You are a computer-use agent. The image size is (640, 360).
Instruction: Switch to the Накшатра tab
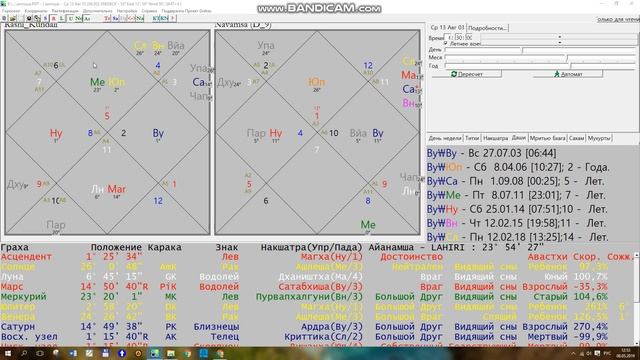[495, 138]
